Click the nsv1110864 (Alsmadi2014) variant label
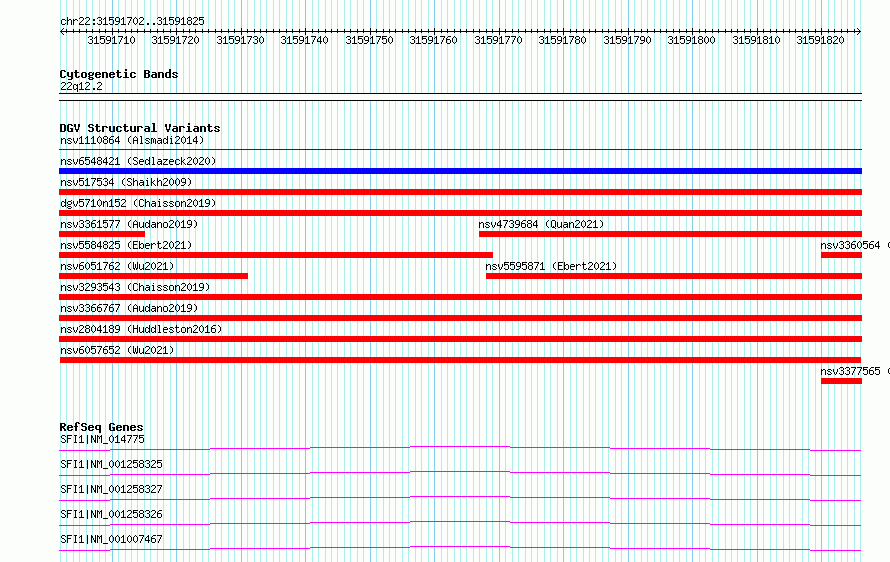890x562 pixels. 132,140
